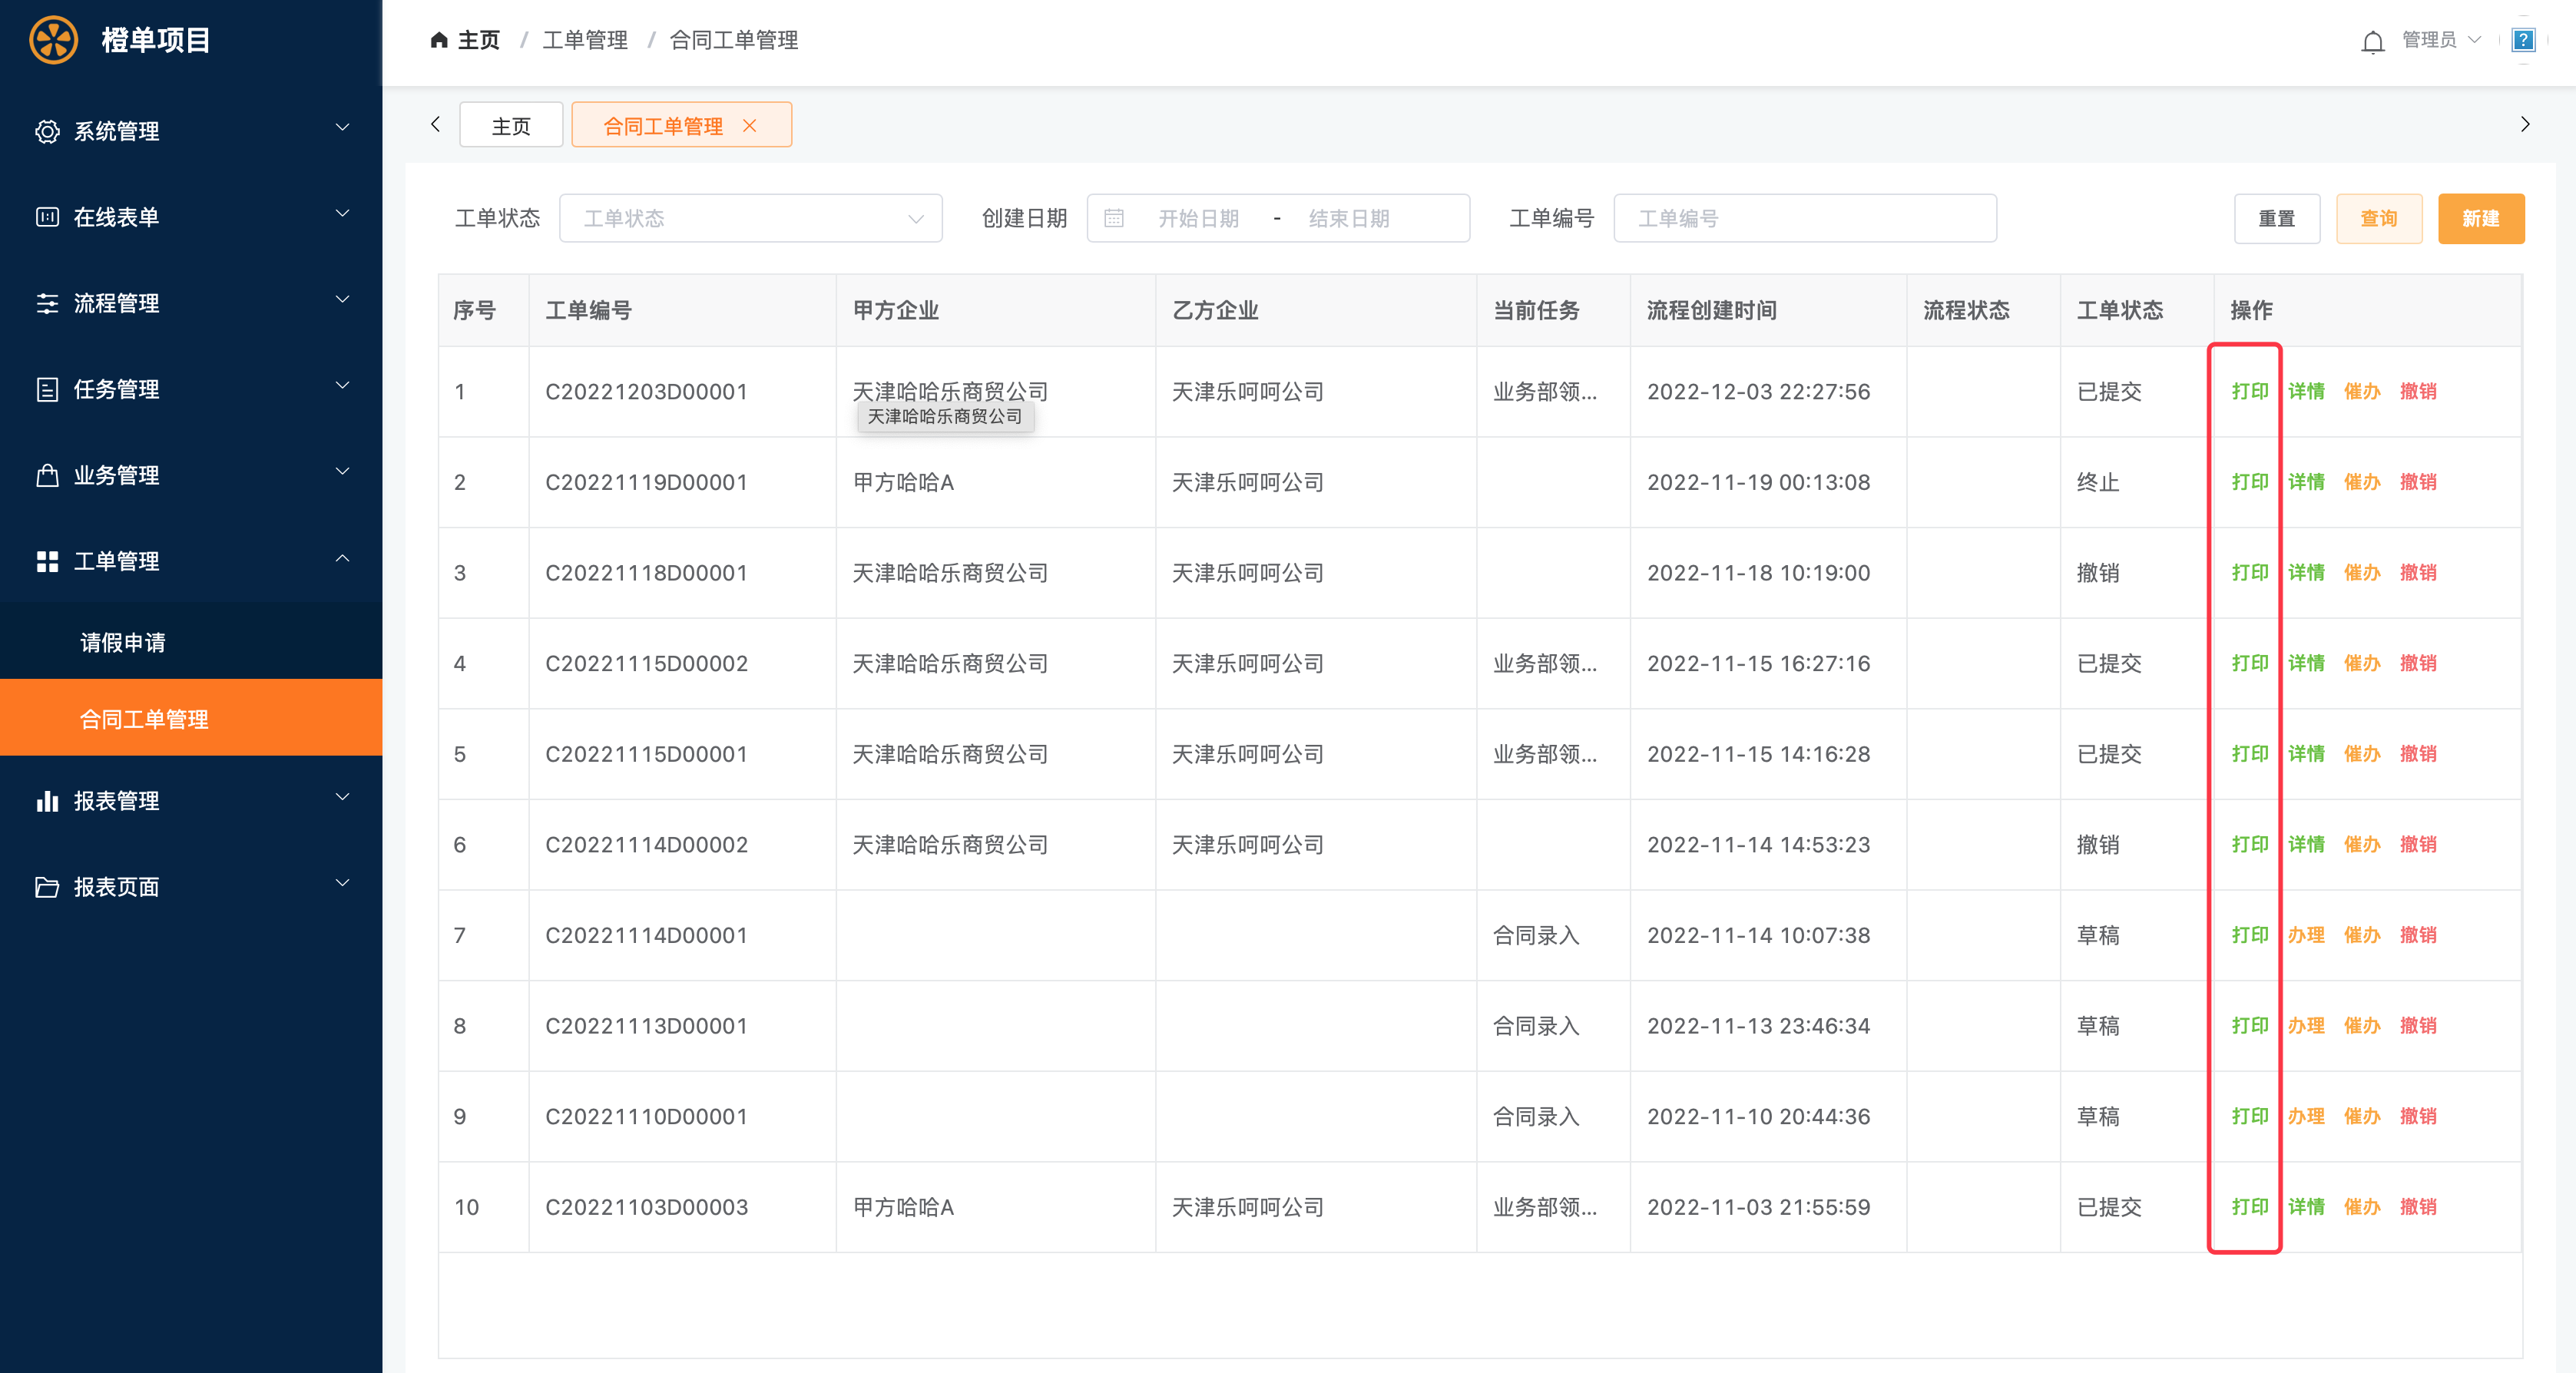Click the 系统管理 gear icon
The image size is (2576, 1373).
[x=47, y=131]
